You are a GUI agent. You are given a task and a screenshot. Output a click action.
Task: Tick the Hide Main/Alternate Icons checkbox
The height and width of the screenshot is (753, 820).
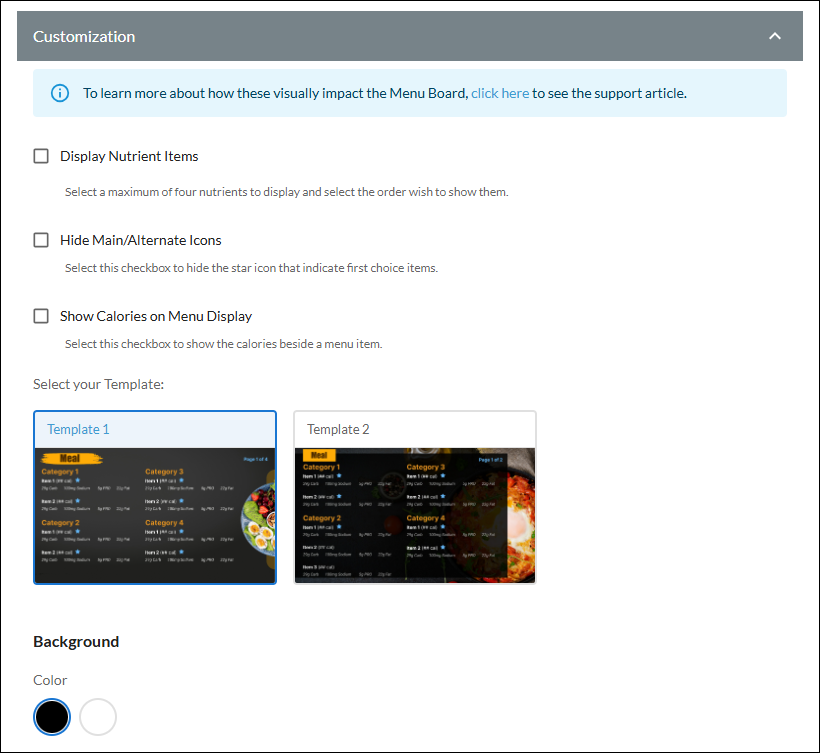pos(41,240)
